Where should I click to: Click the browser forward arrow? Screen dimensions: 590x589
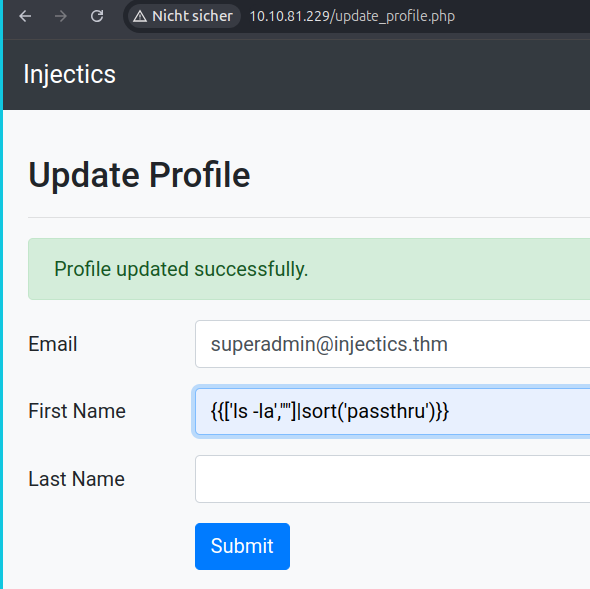tap(61, 16)
